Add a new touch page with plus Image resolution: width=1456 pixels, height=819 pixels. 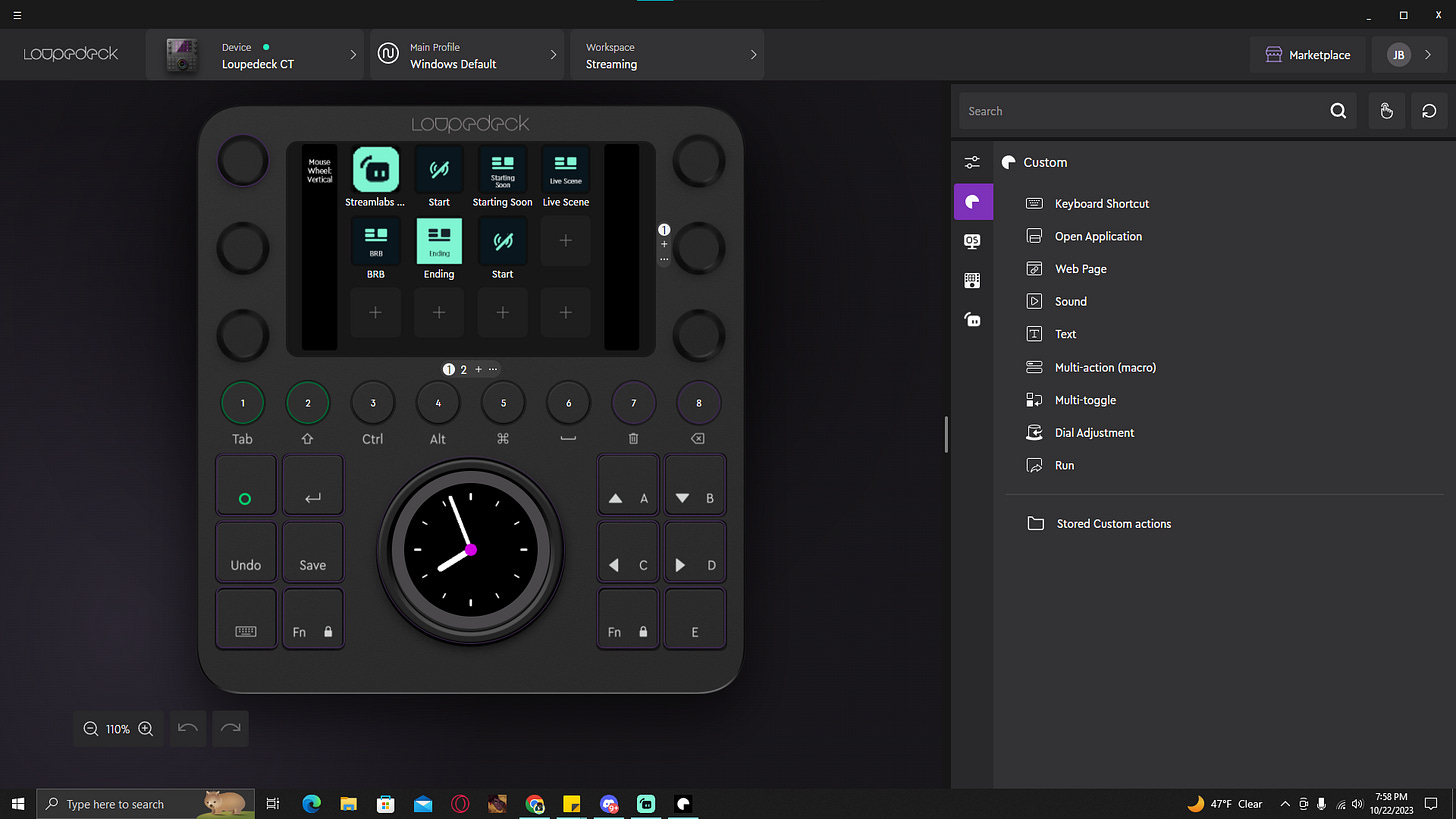pyautogui.click(x=478, y=369)
